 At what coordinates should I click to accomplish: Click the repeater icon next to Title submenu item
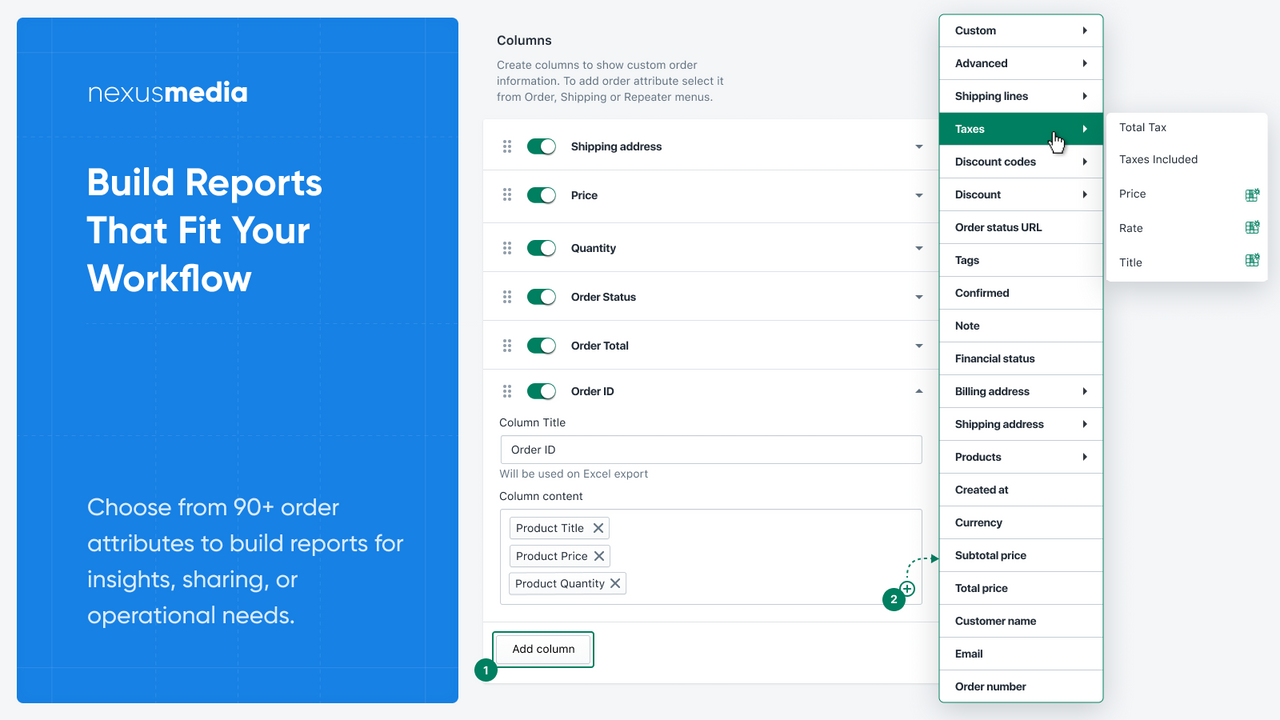[1252, 261]
